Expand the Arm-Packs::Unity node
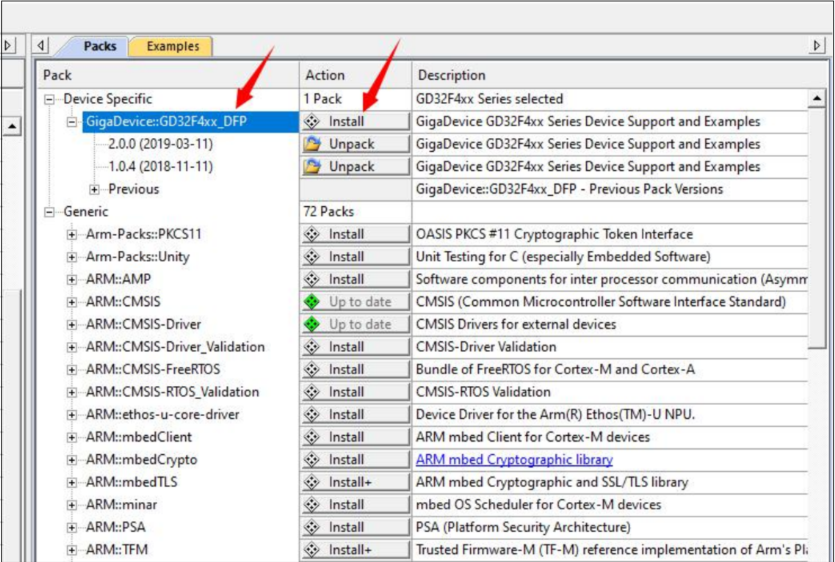The height and width of the screenshot is (562, 835). click(71, 257)
